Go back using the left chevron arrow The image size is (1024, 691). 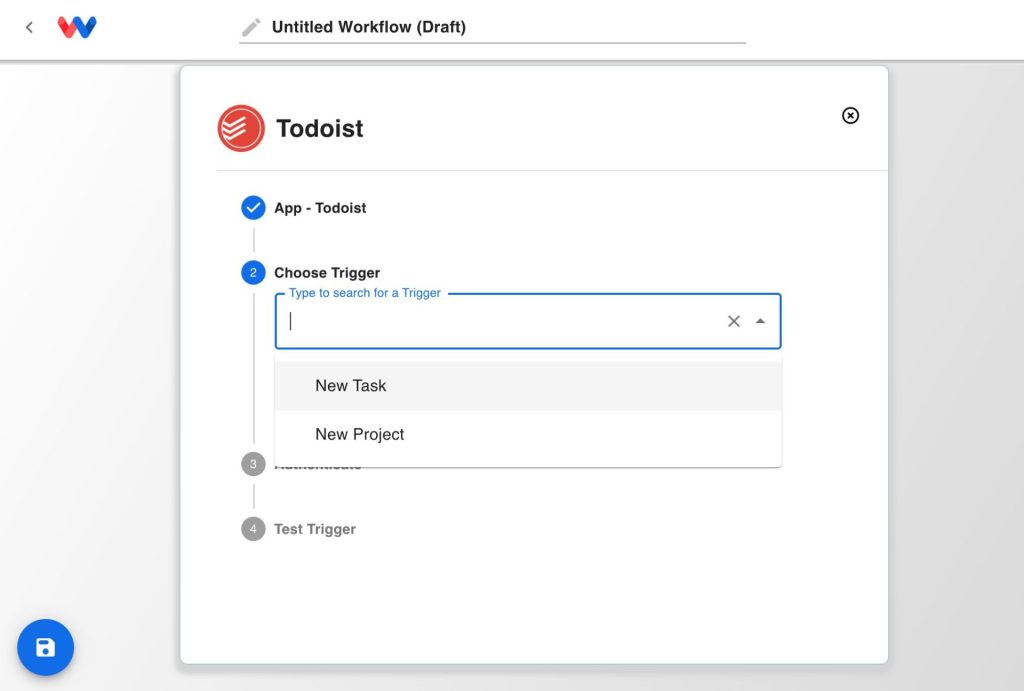29,28
